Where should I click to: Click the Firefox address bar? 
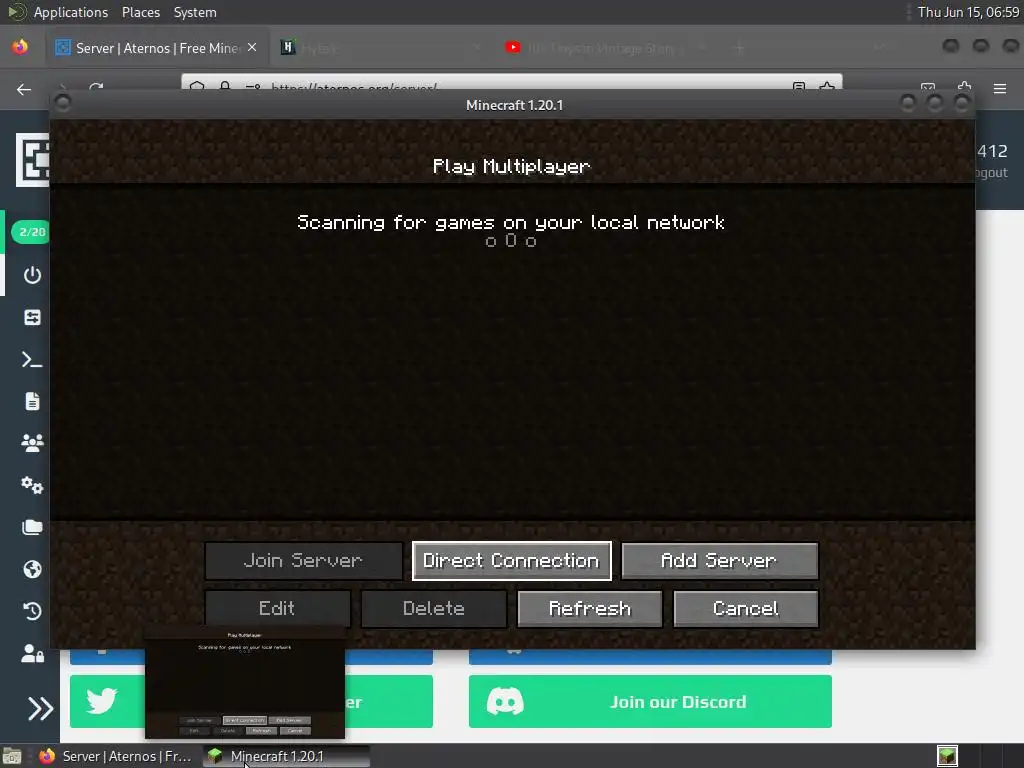click(512, 84)
